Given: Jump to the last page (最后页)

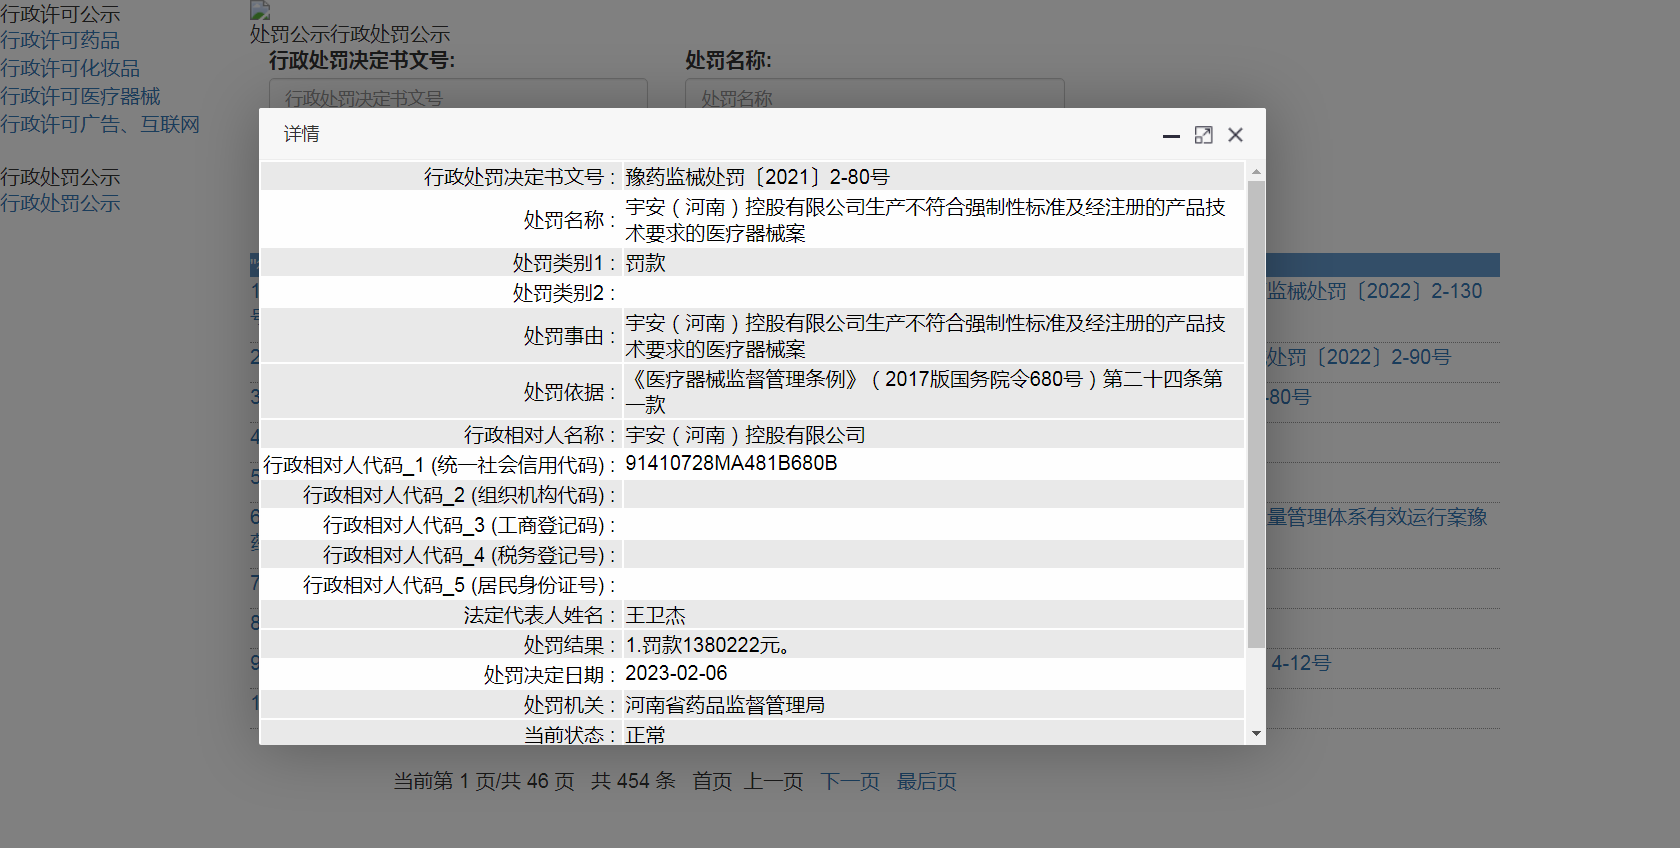Looking at the screenshot, I should tap(926, 782).
